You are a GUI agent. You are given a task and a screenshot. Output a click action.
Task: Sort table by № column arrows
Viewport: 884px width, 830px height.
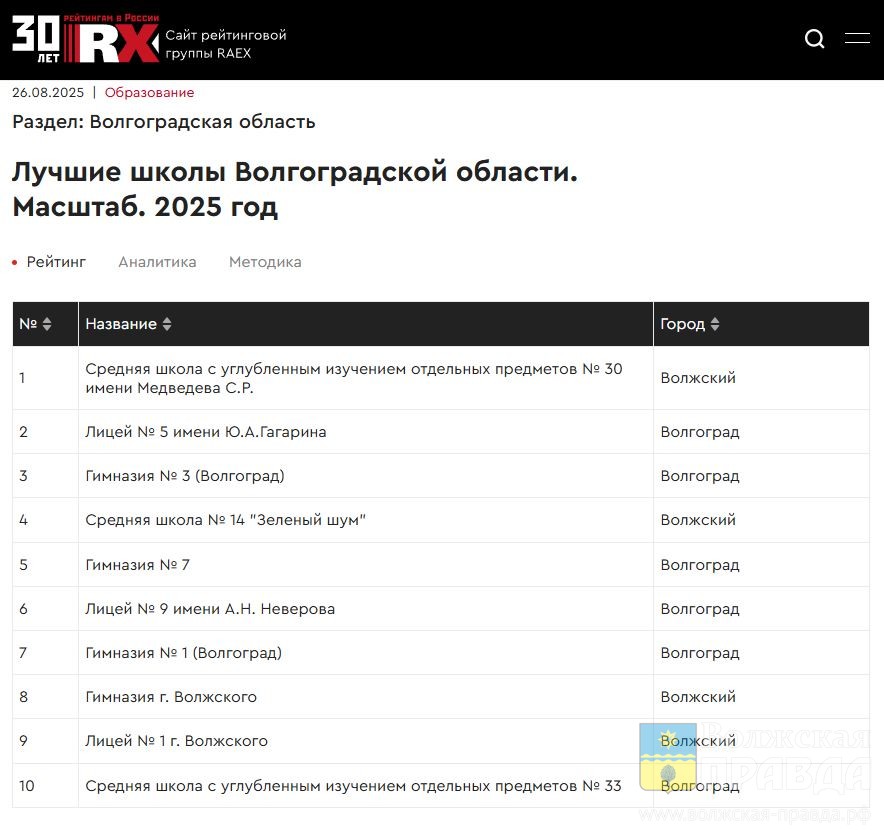(47, 324)
